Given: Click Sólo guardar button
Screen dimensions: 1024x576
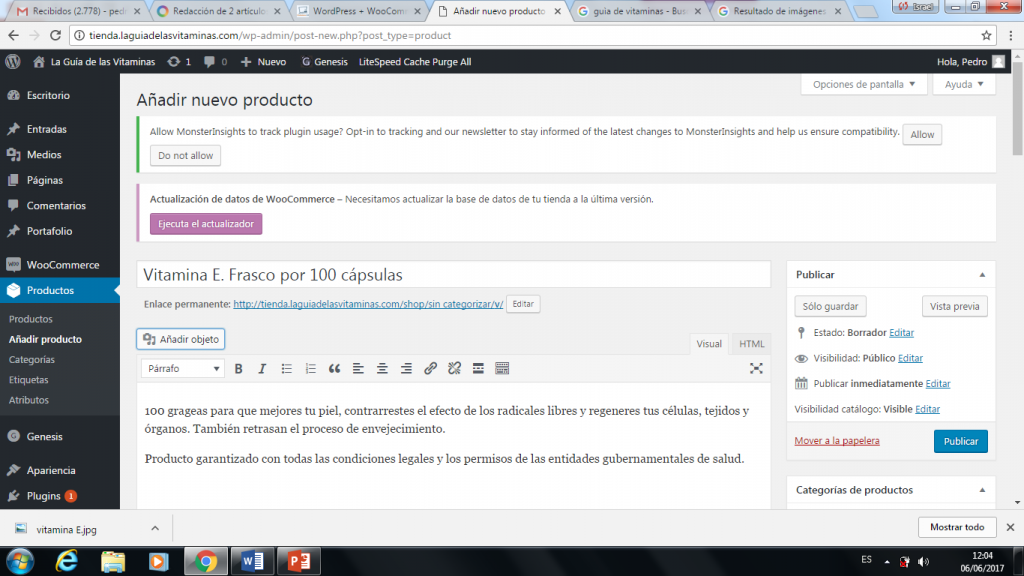Looking at the screenshot, I should click(x=830, y=306).
